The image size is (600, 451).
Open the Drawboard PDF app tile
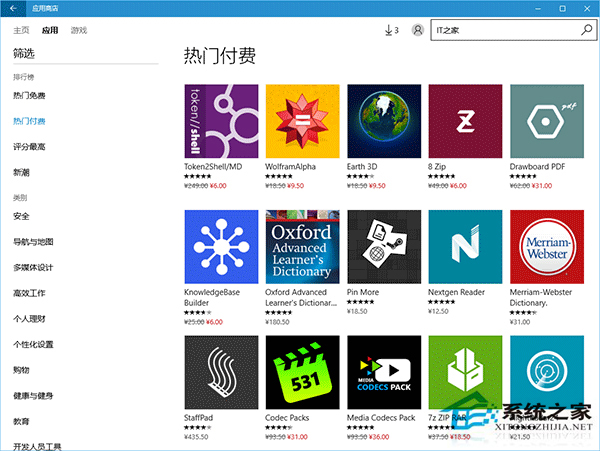tap(547, 121)
